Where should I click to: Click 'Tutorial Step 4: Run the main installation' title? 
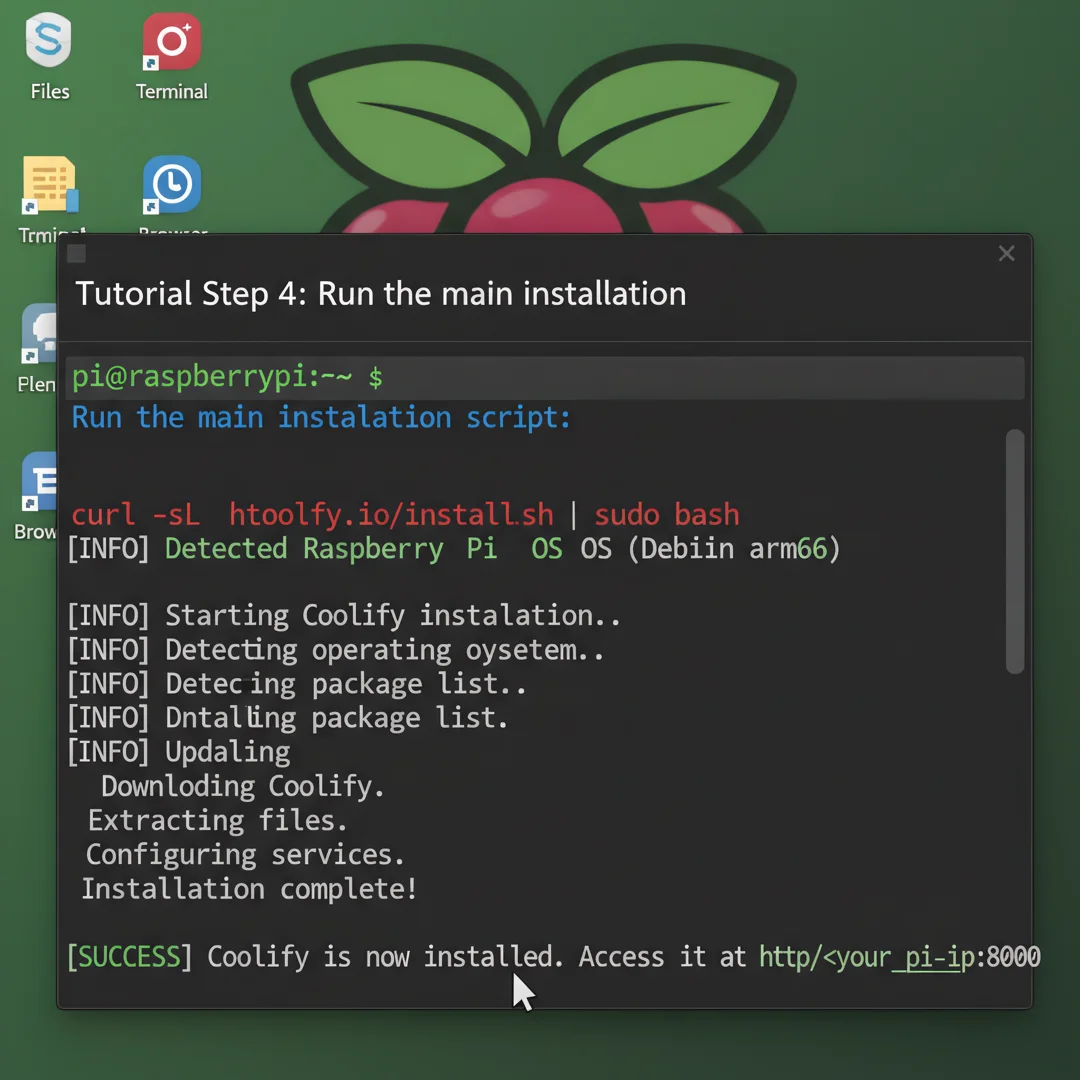tap(381, 294)
